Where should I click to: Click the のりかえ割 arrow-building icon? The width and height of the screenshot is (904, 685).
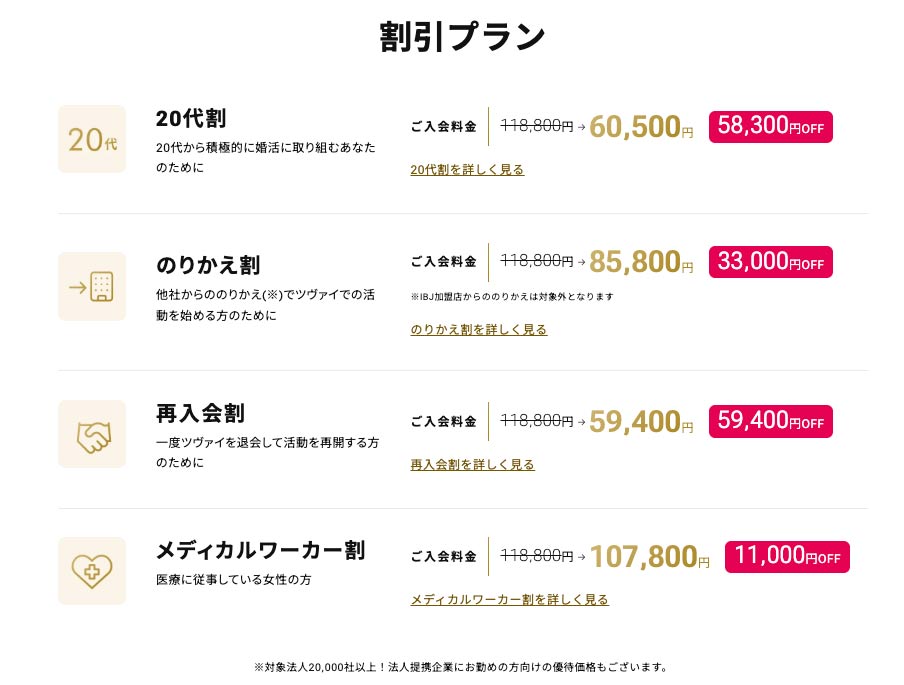coord(92,287)
